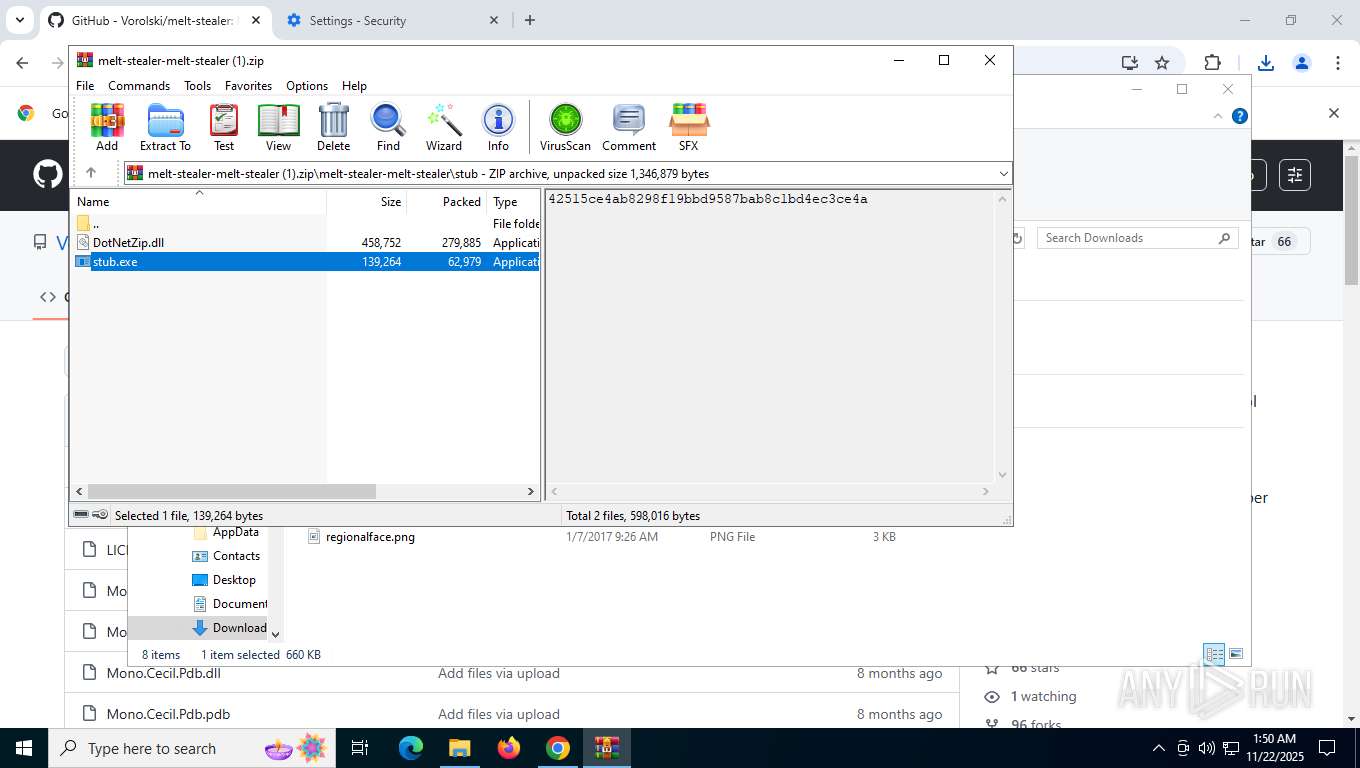1360x768 pixels.
Task: Go up one folder level in WinRAR
Action: pos(90,173)
